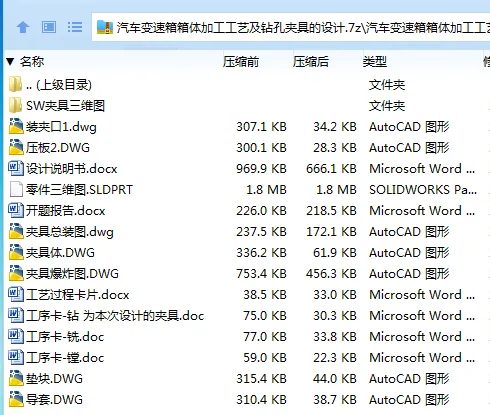Sort by the 类型 column header
This screenshot has width=490, height=415.
pyautogui.click(x=375, y=62)
